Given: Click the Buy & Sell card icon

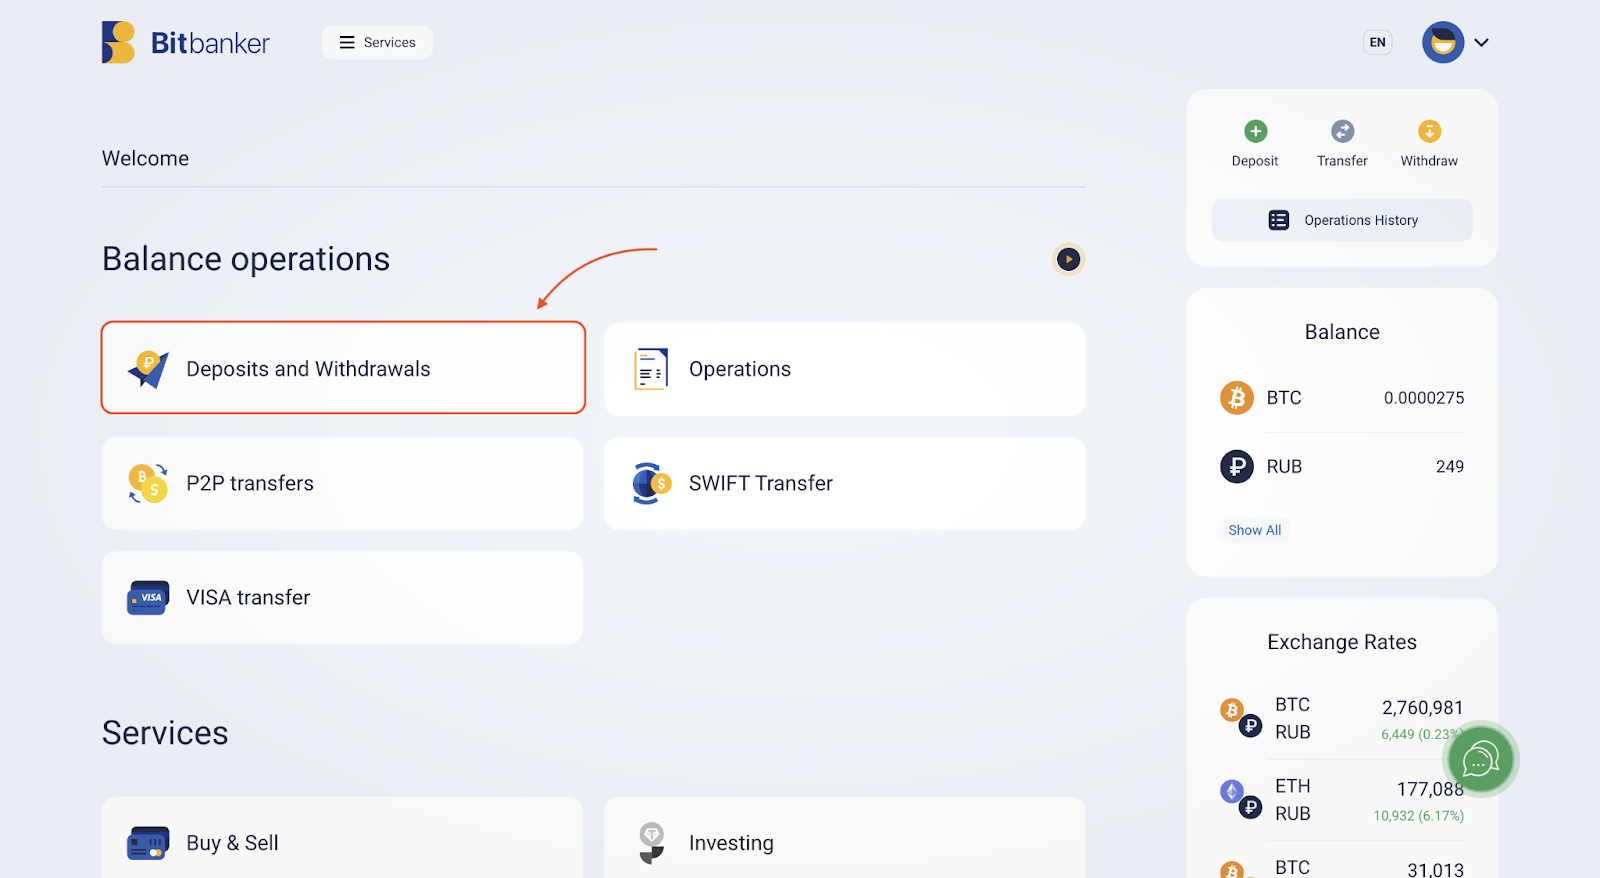Looking at the screenshot, I should pos(148,843).
